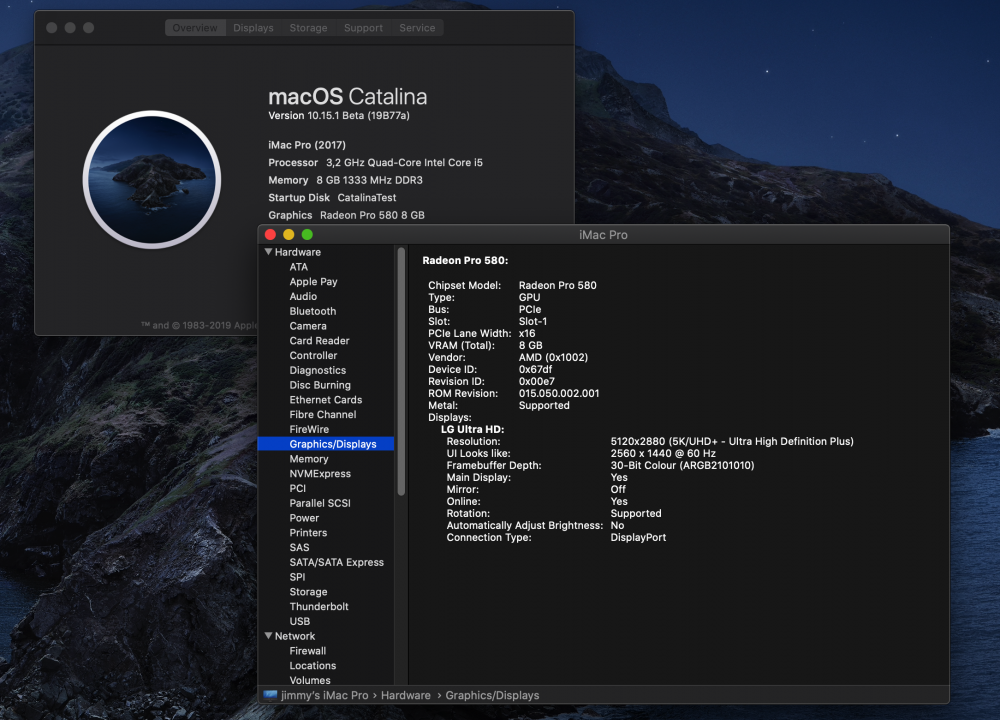Click the sidebar vertical scrollbar
This screenshot has width=1000, height=720.
pos(401,372)
